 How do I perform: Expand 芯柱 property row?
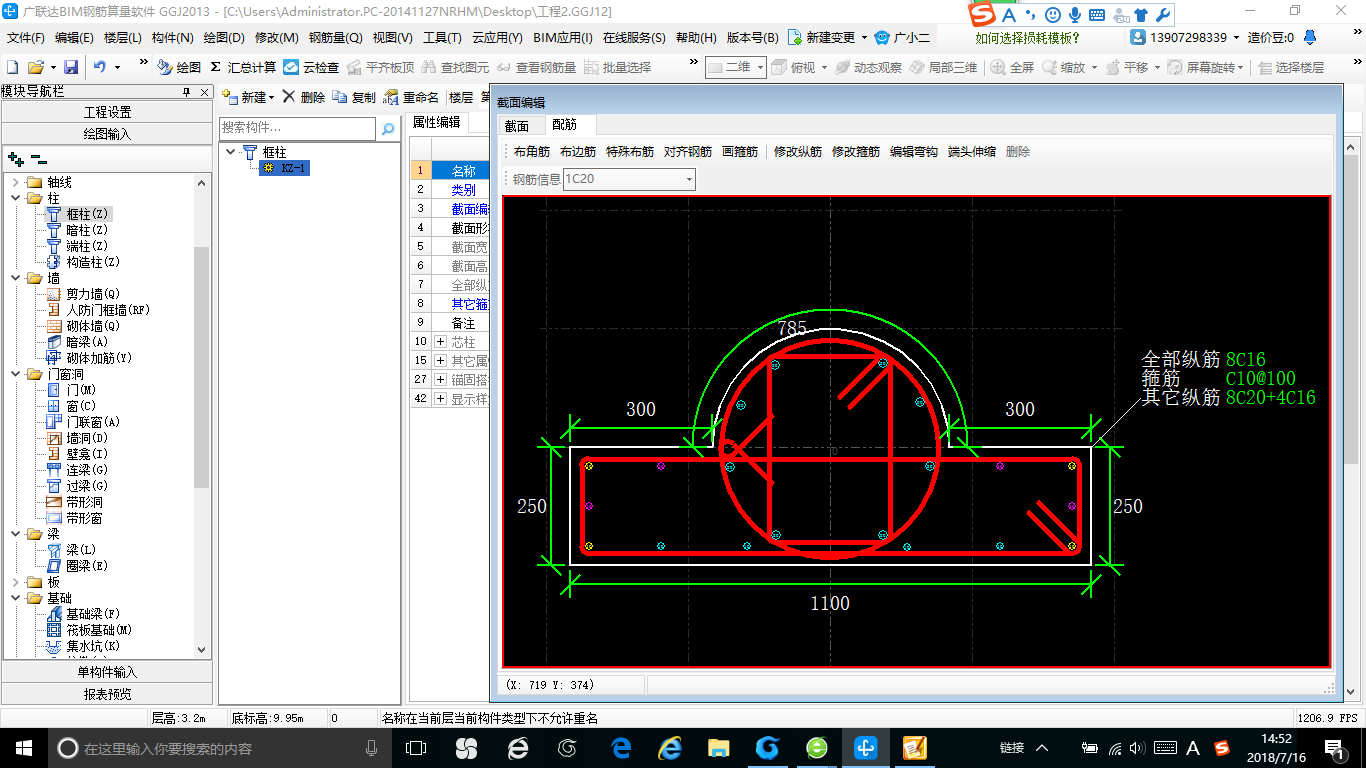[x=440, y=342]
